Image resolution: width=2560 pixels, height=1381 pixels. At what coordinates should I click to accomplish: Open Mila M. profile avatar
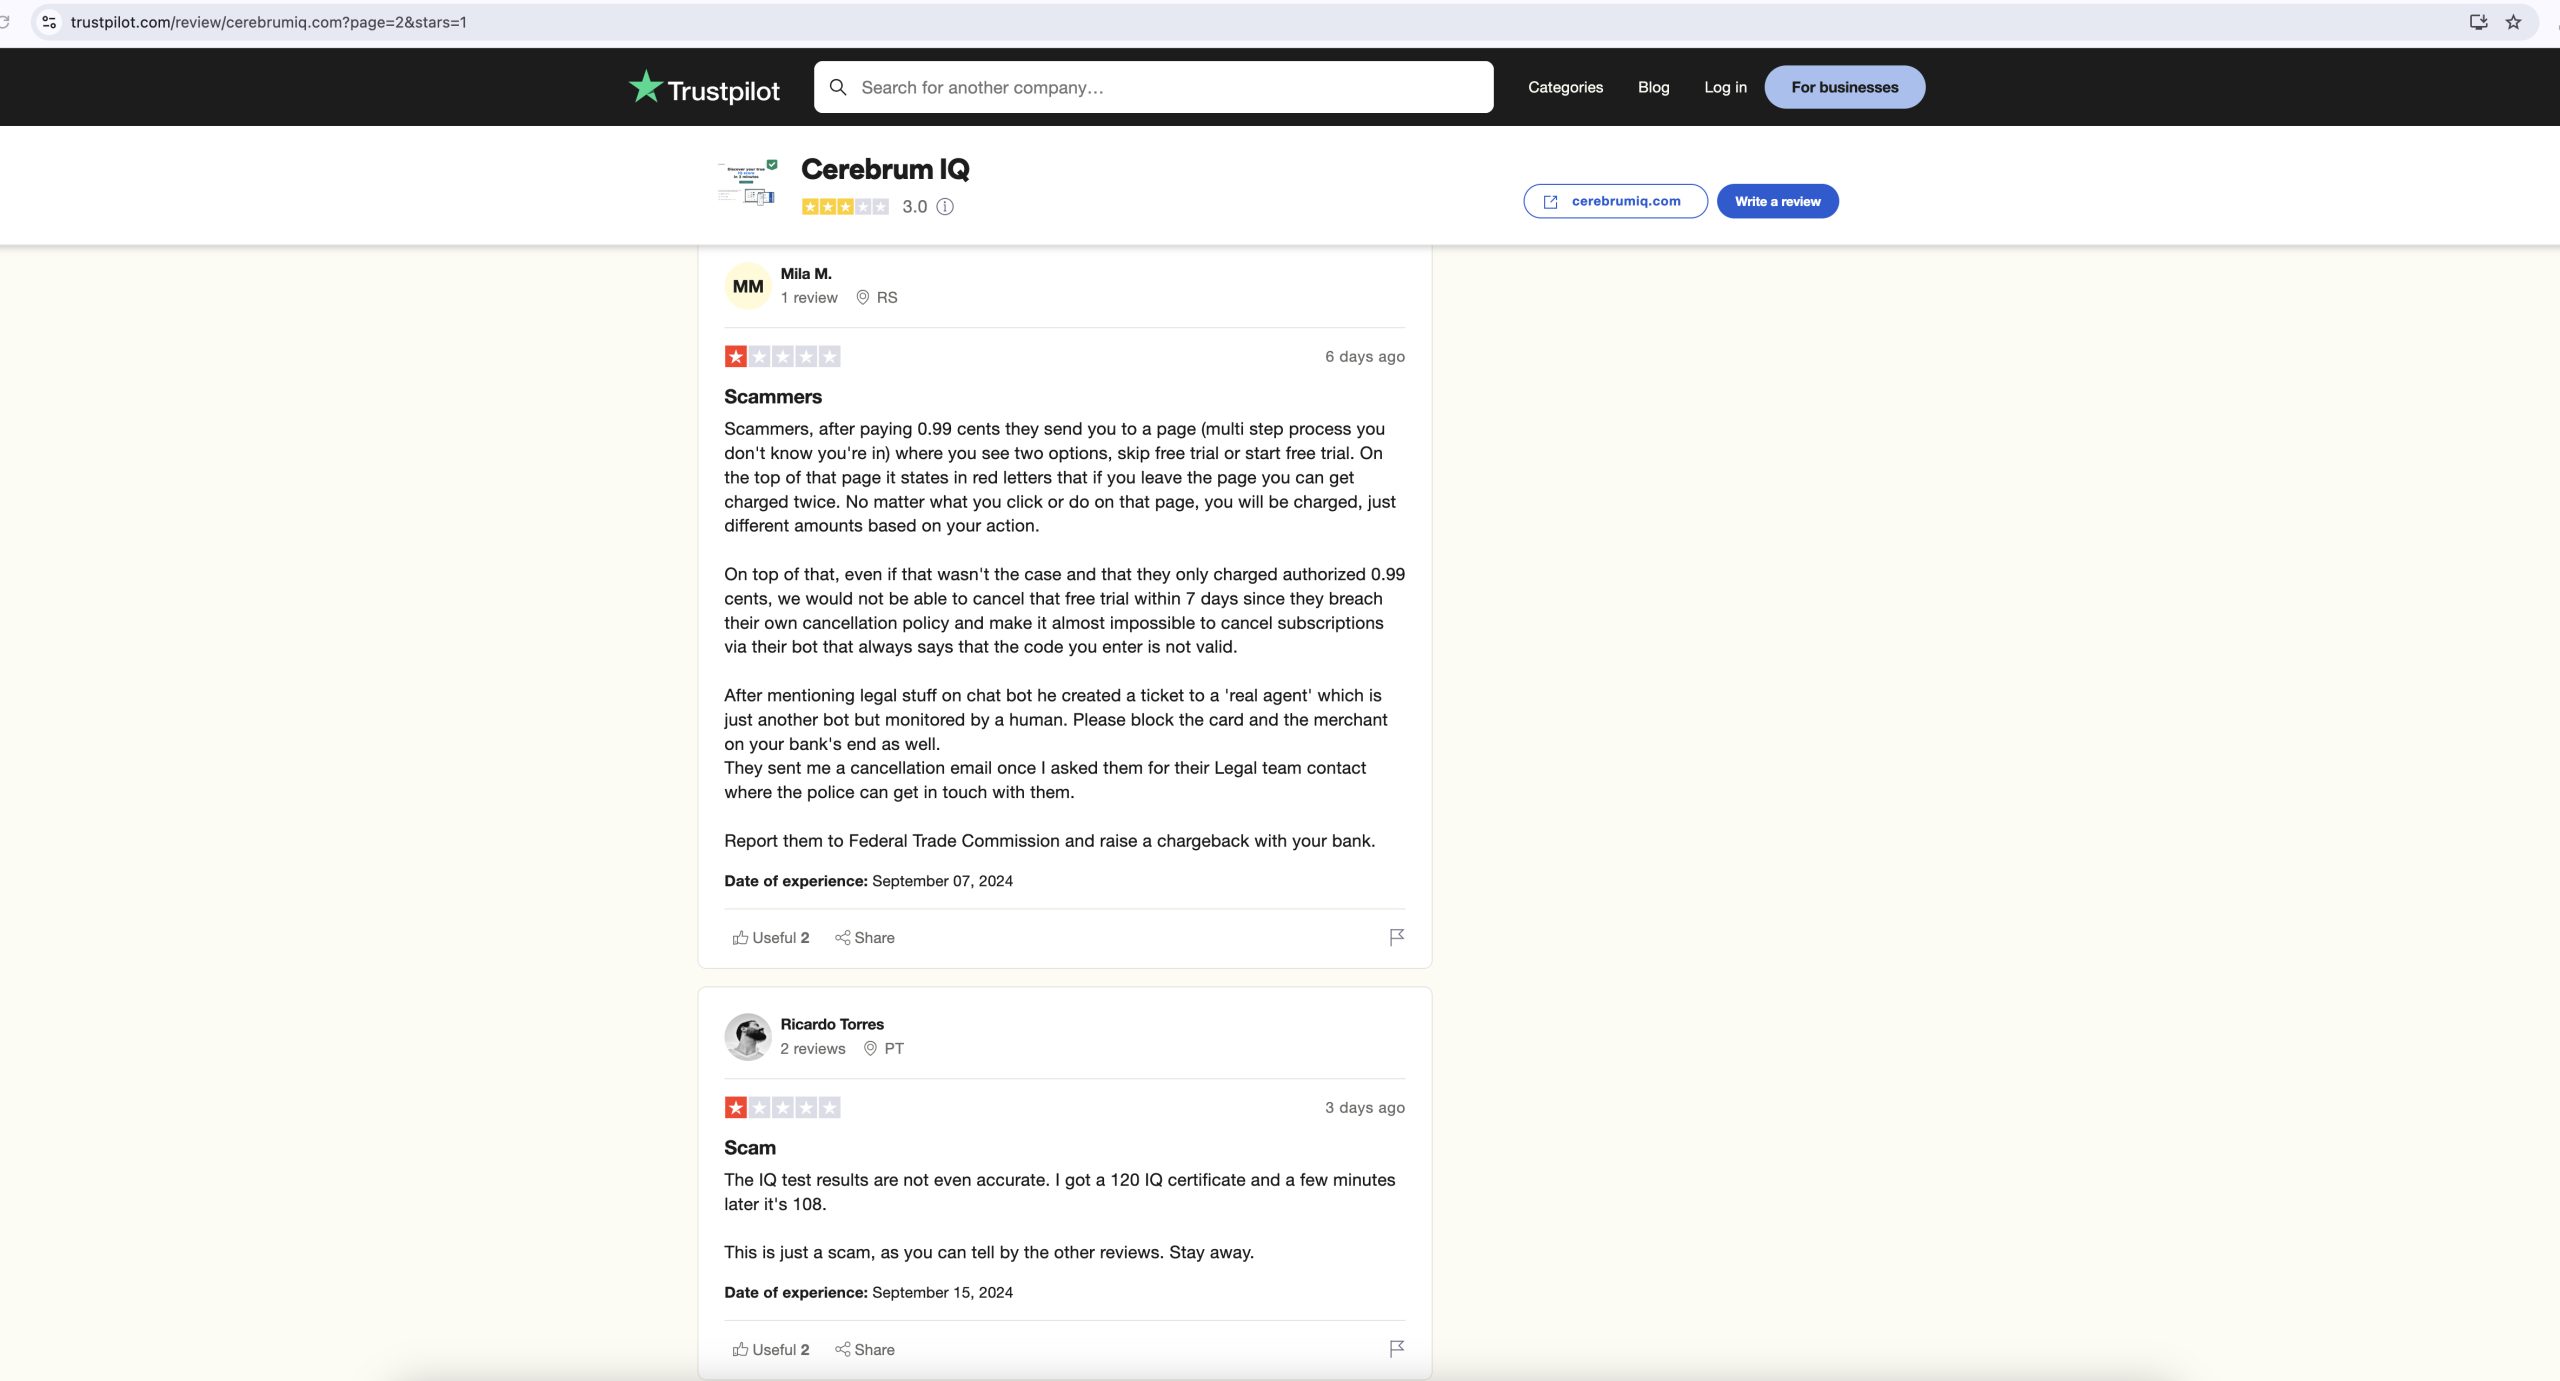coord(747,286)
